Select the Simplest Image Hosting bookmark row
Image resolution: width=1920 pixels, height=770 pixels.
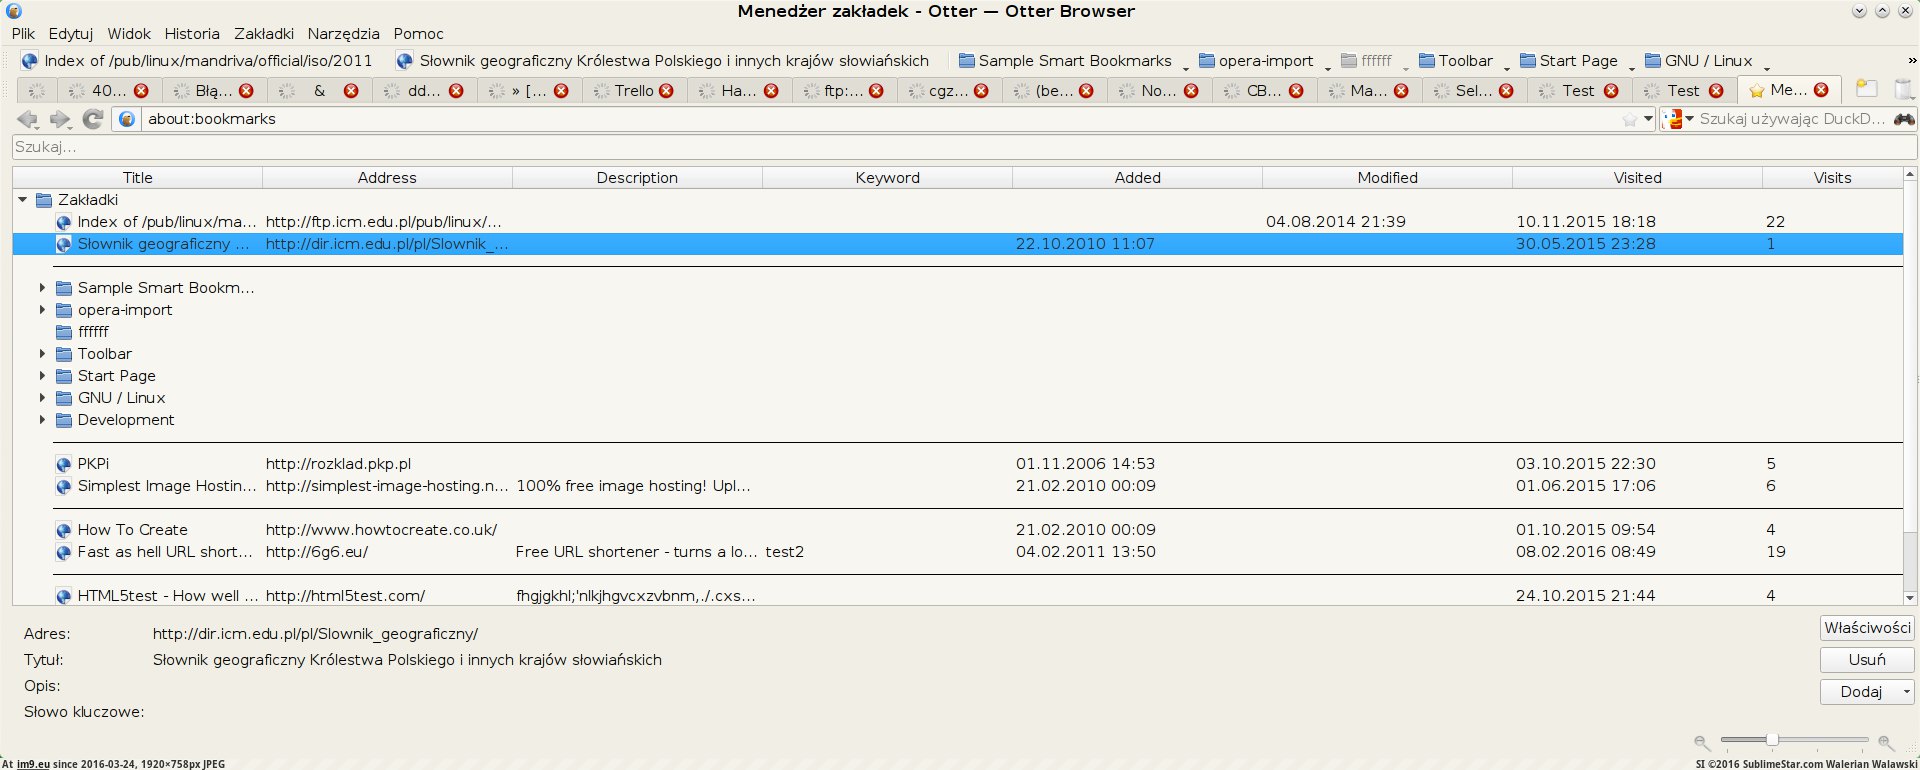957,486
